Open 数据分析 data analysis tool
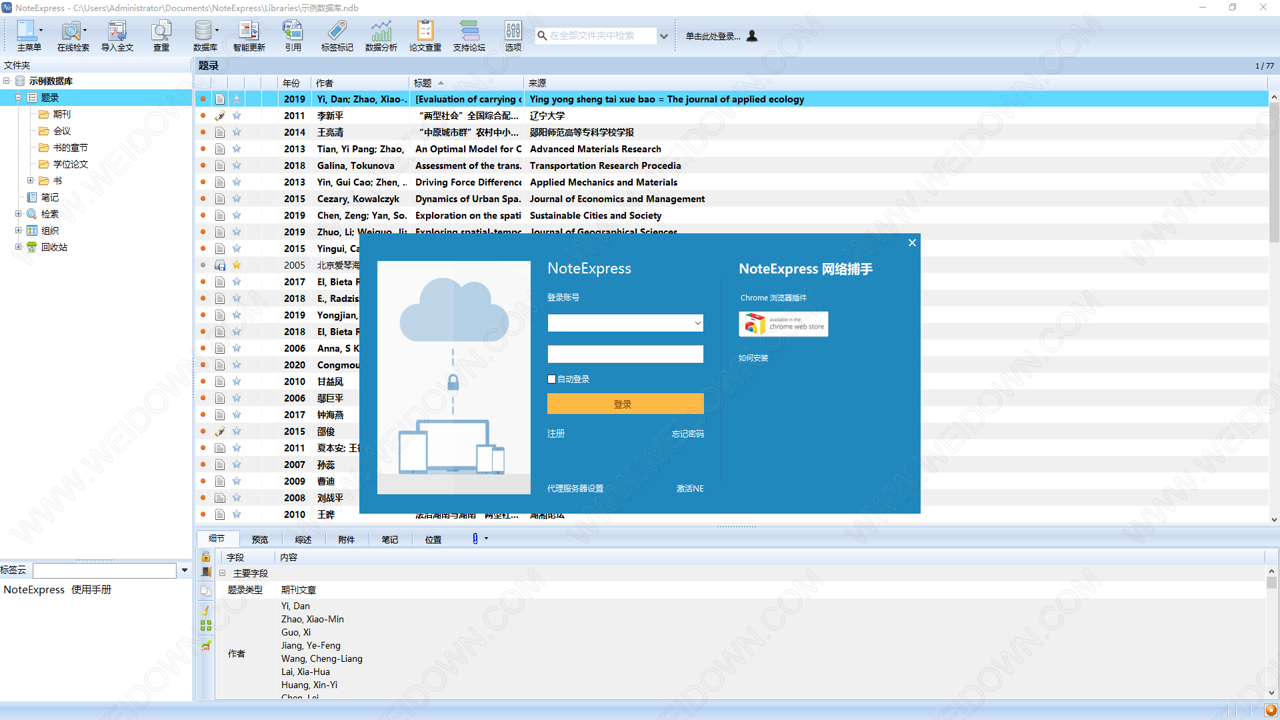The width and height of the screenshot is (1280, 720). (381, 35)
